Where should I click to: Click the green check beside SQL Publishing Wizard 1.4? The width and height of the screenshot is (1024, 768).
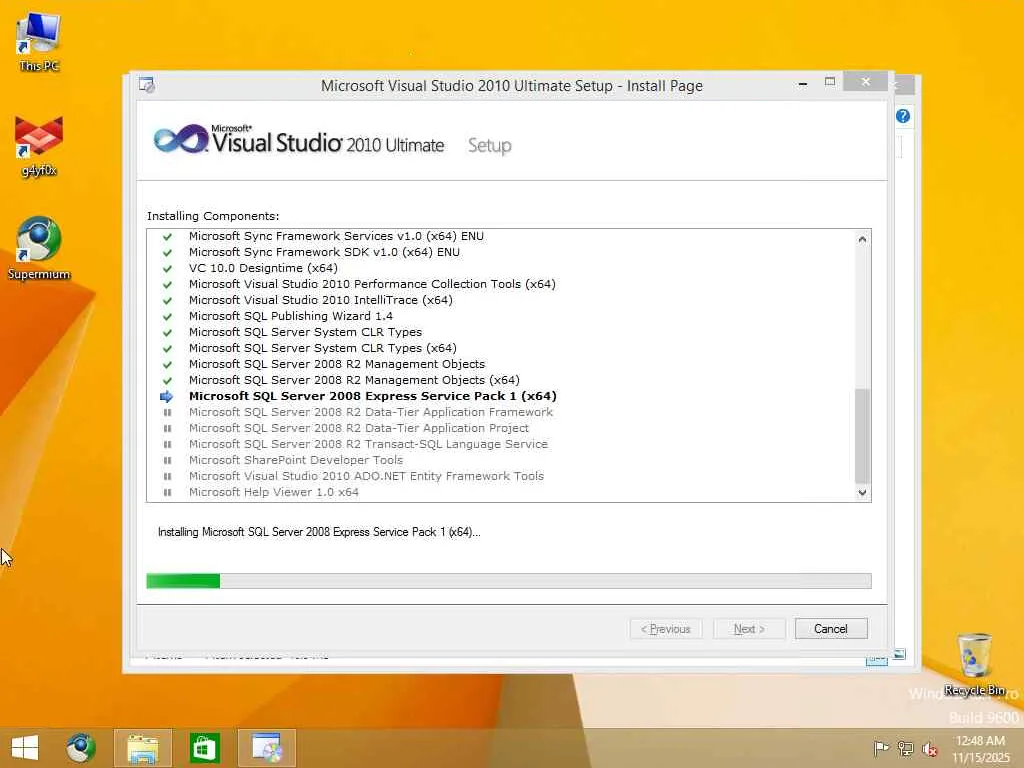(x=167, y=316)
